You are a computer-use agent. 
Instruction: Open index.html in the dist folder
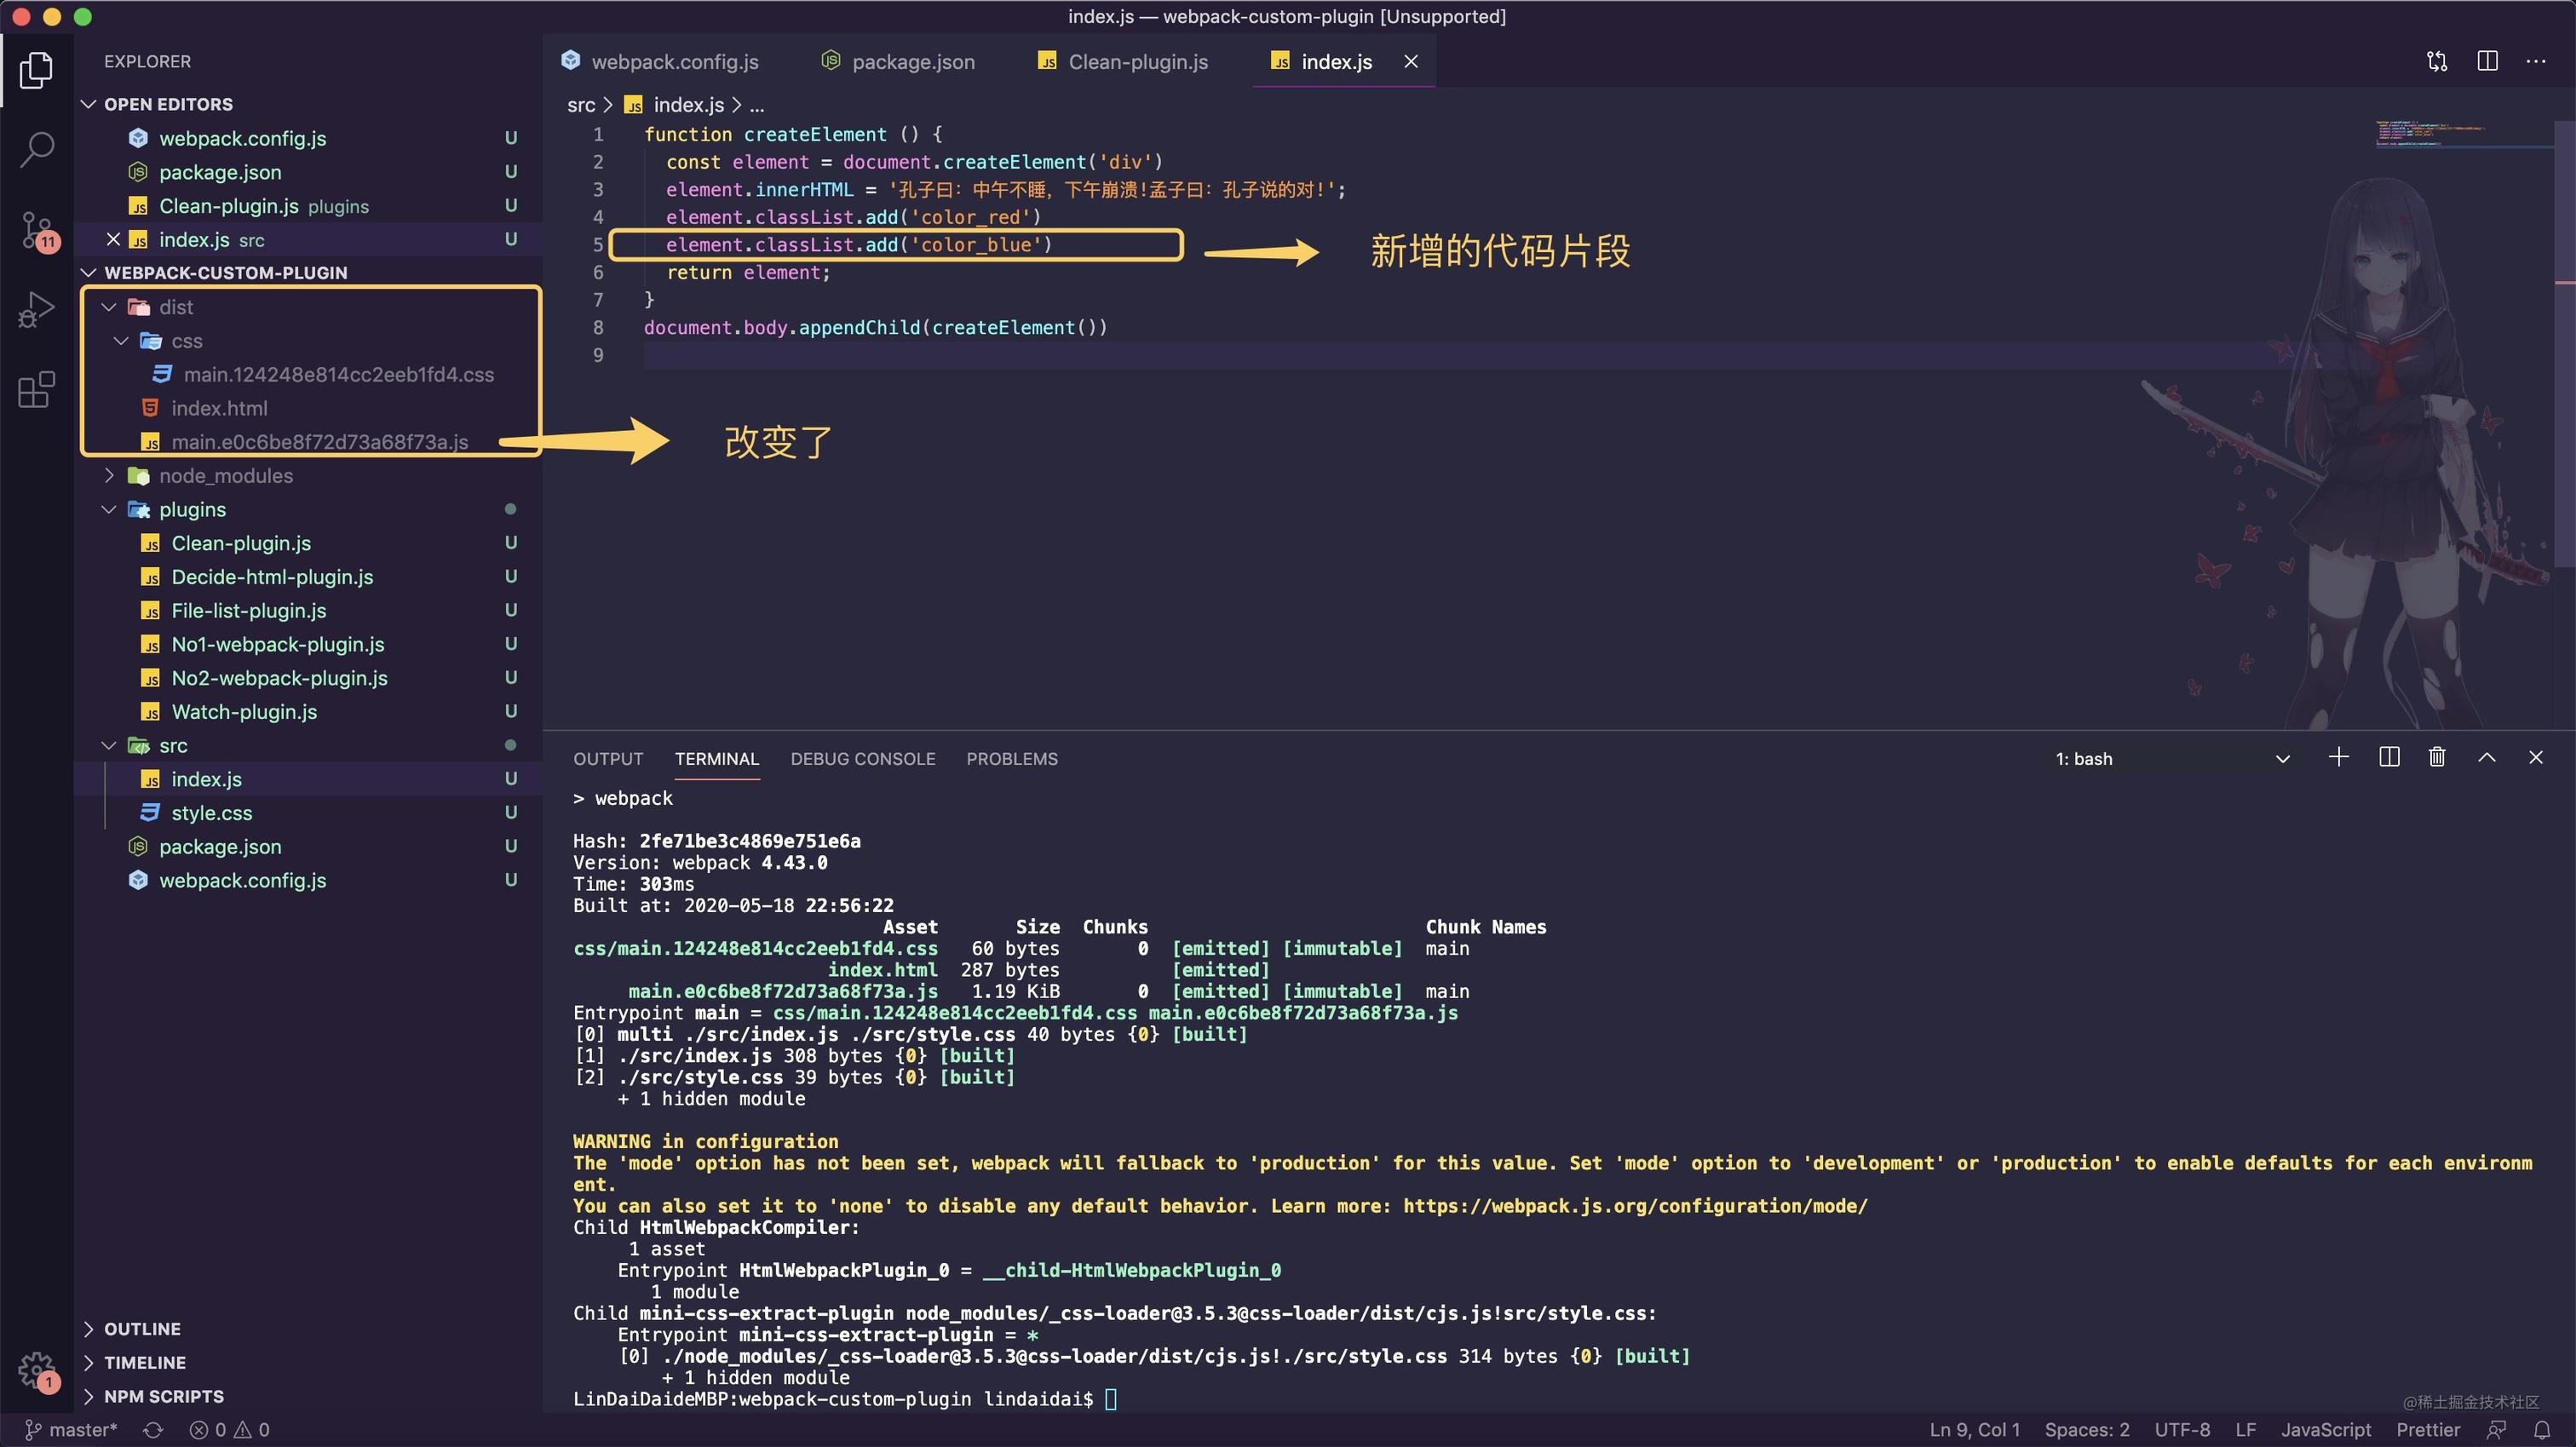tap(219, 409)
